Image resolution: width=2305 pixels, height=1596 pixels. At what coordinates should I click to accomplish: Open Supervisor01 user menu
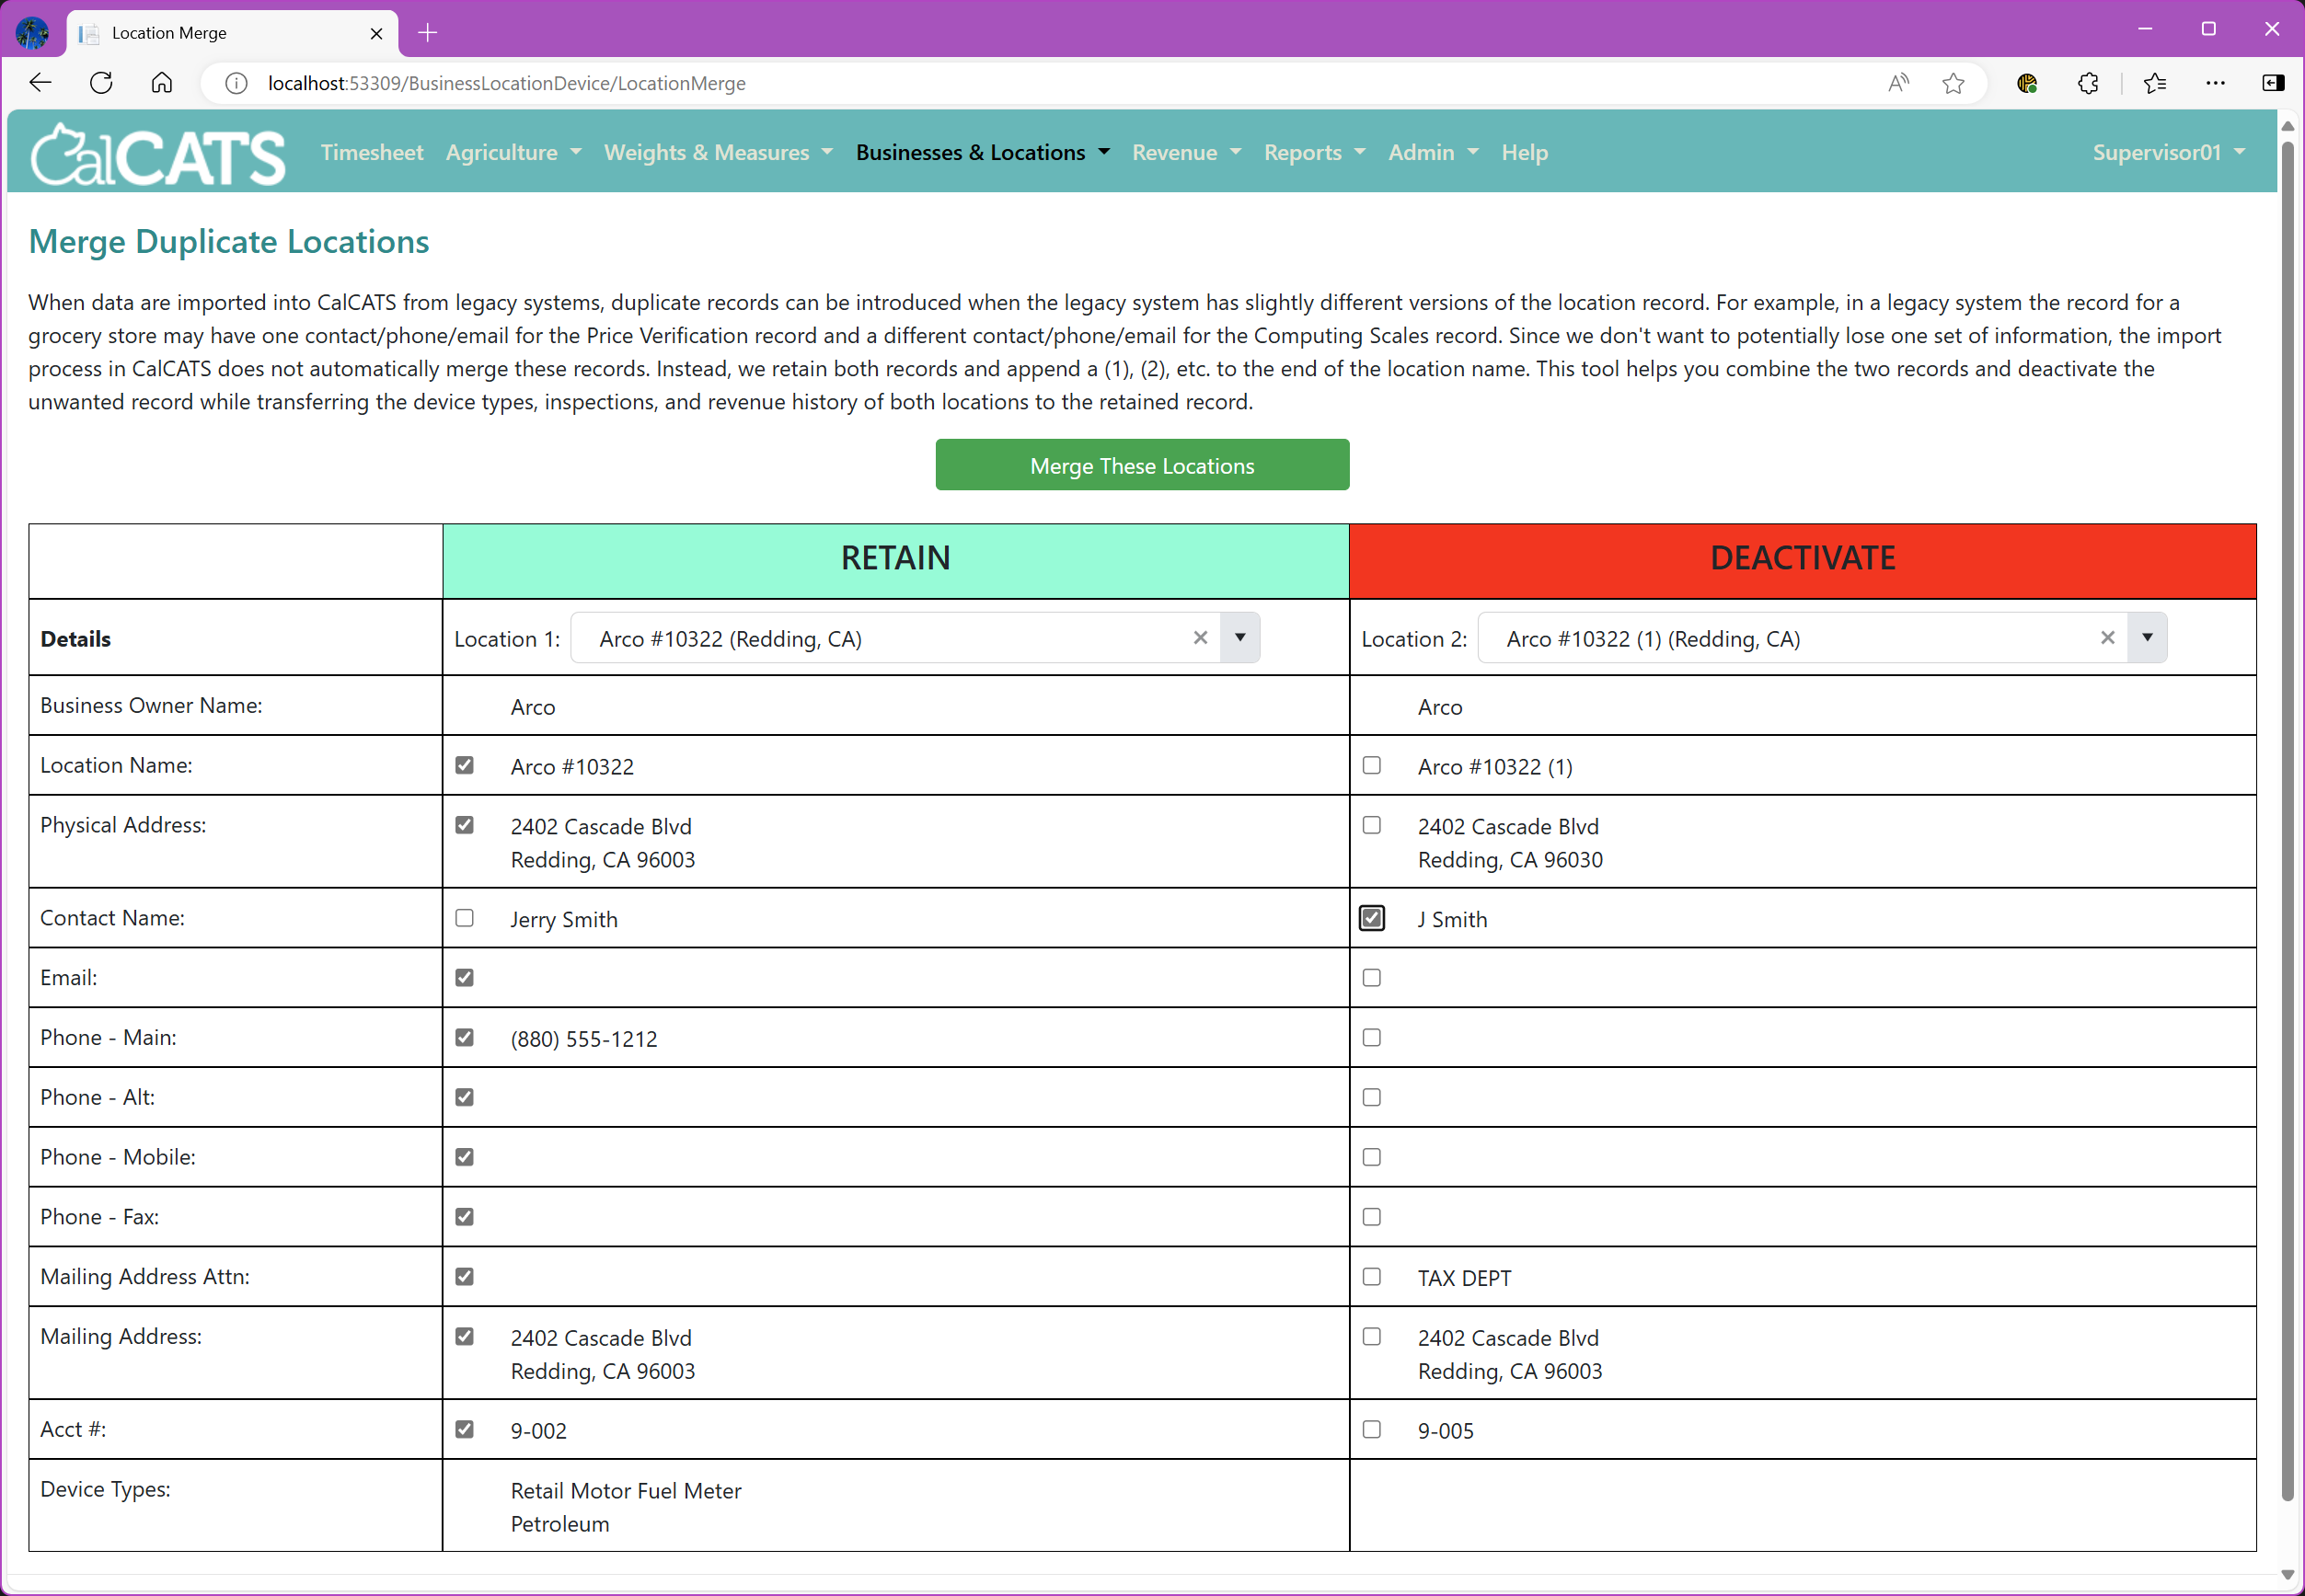(x=2169, y=153)
